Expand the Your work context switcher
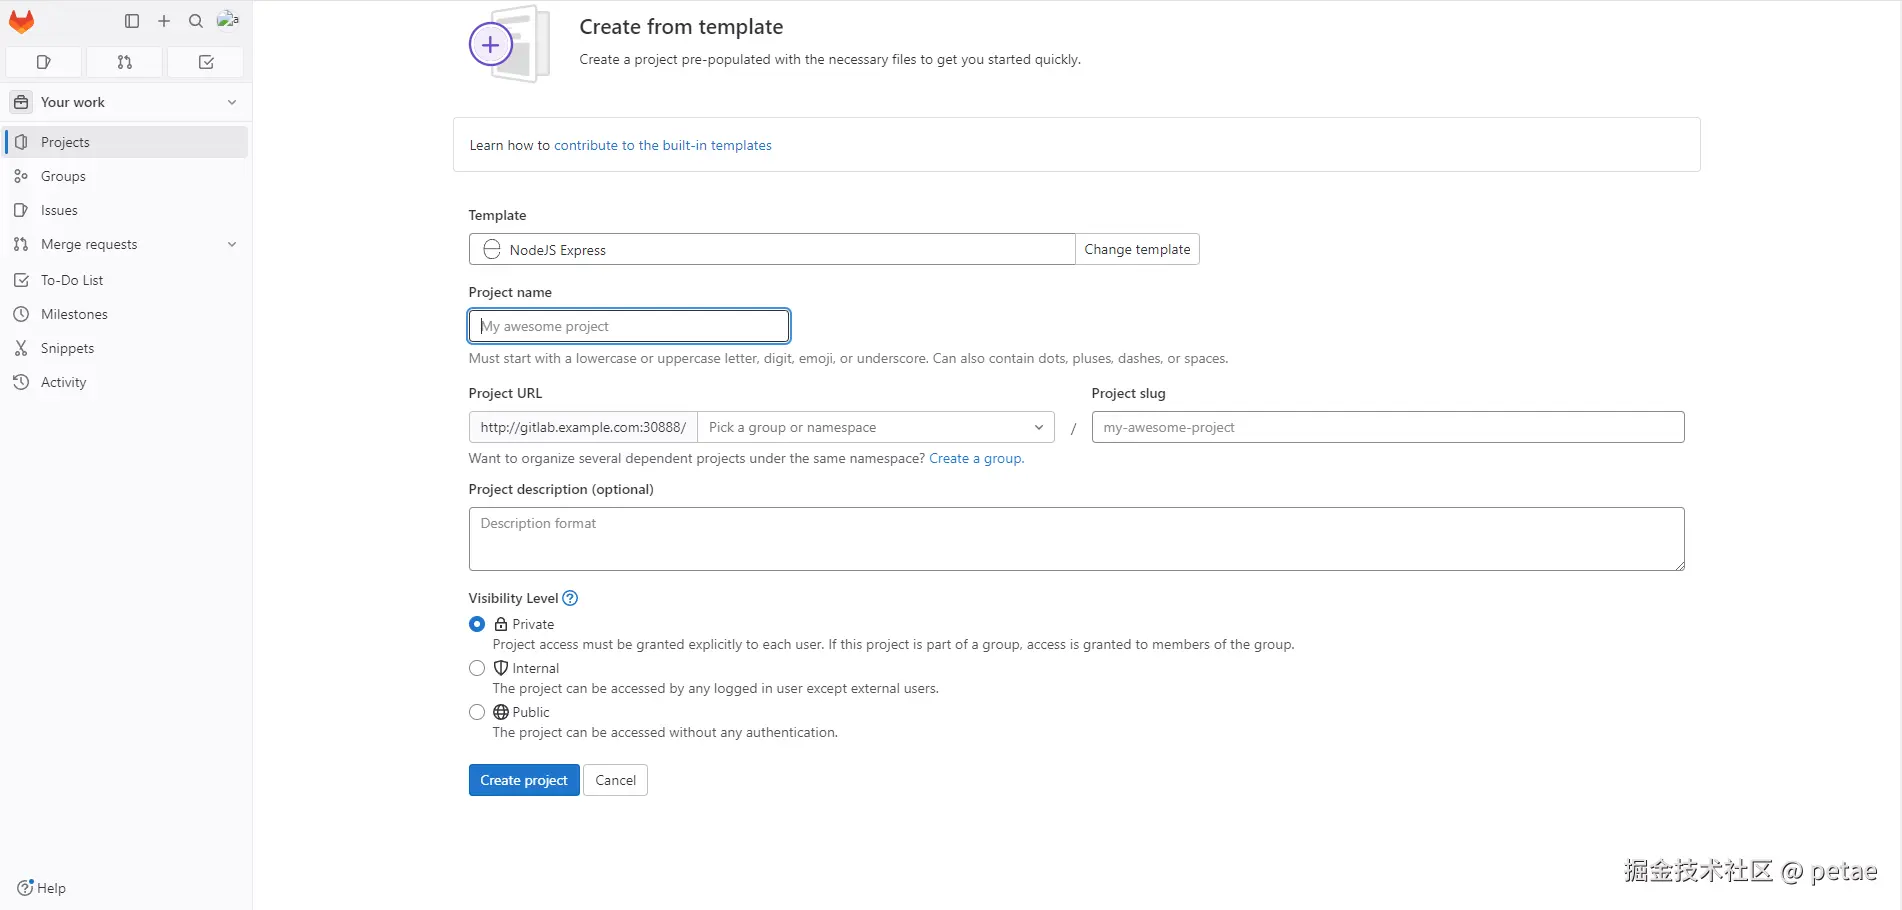The height and width of the screenshot is (910, 1902). click(126, 102)
